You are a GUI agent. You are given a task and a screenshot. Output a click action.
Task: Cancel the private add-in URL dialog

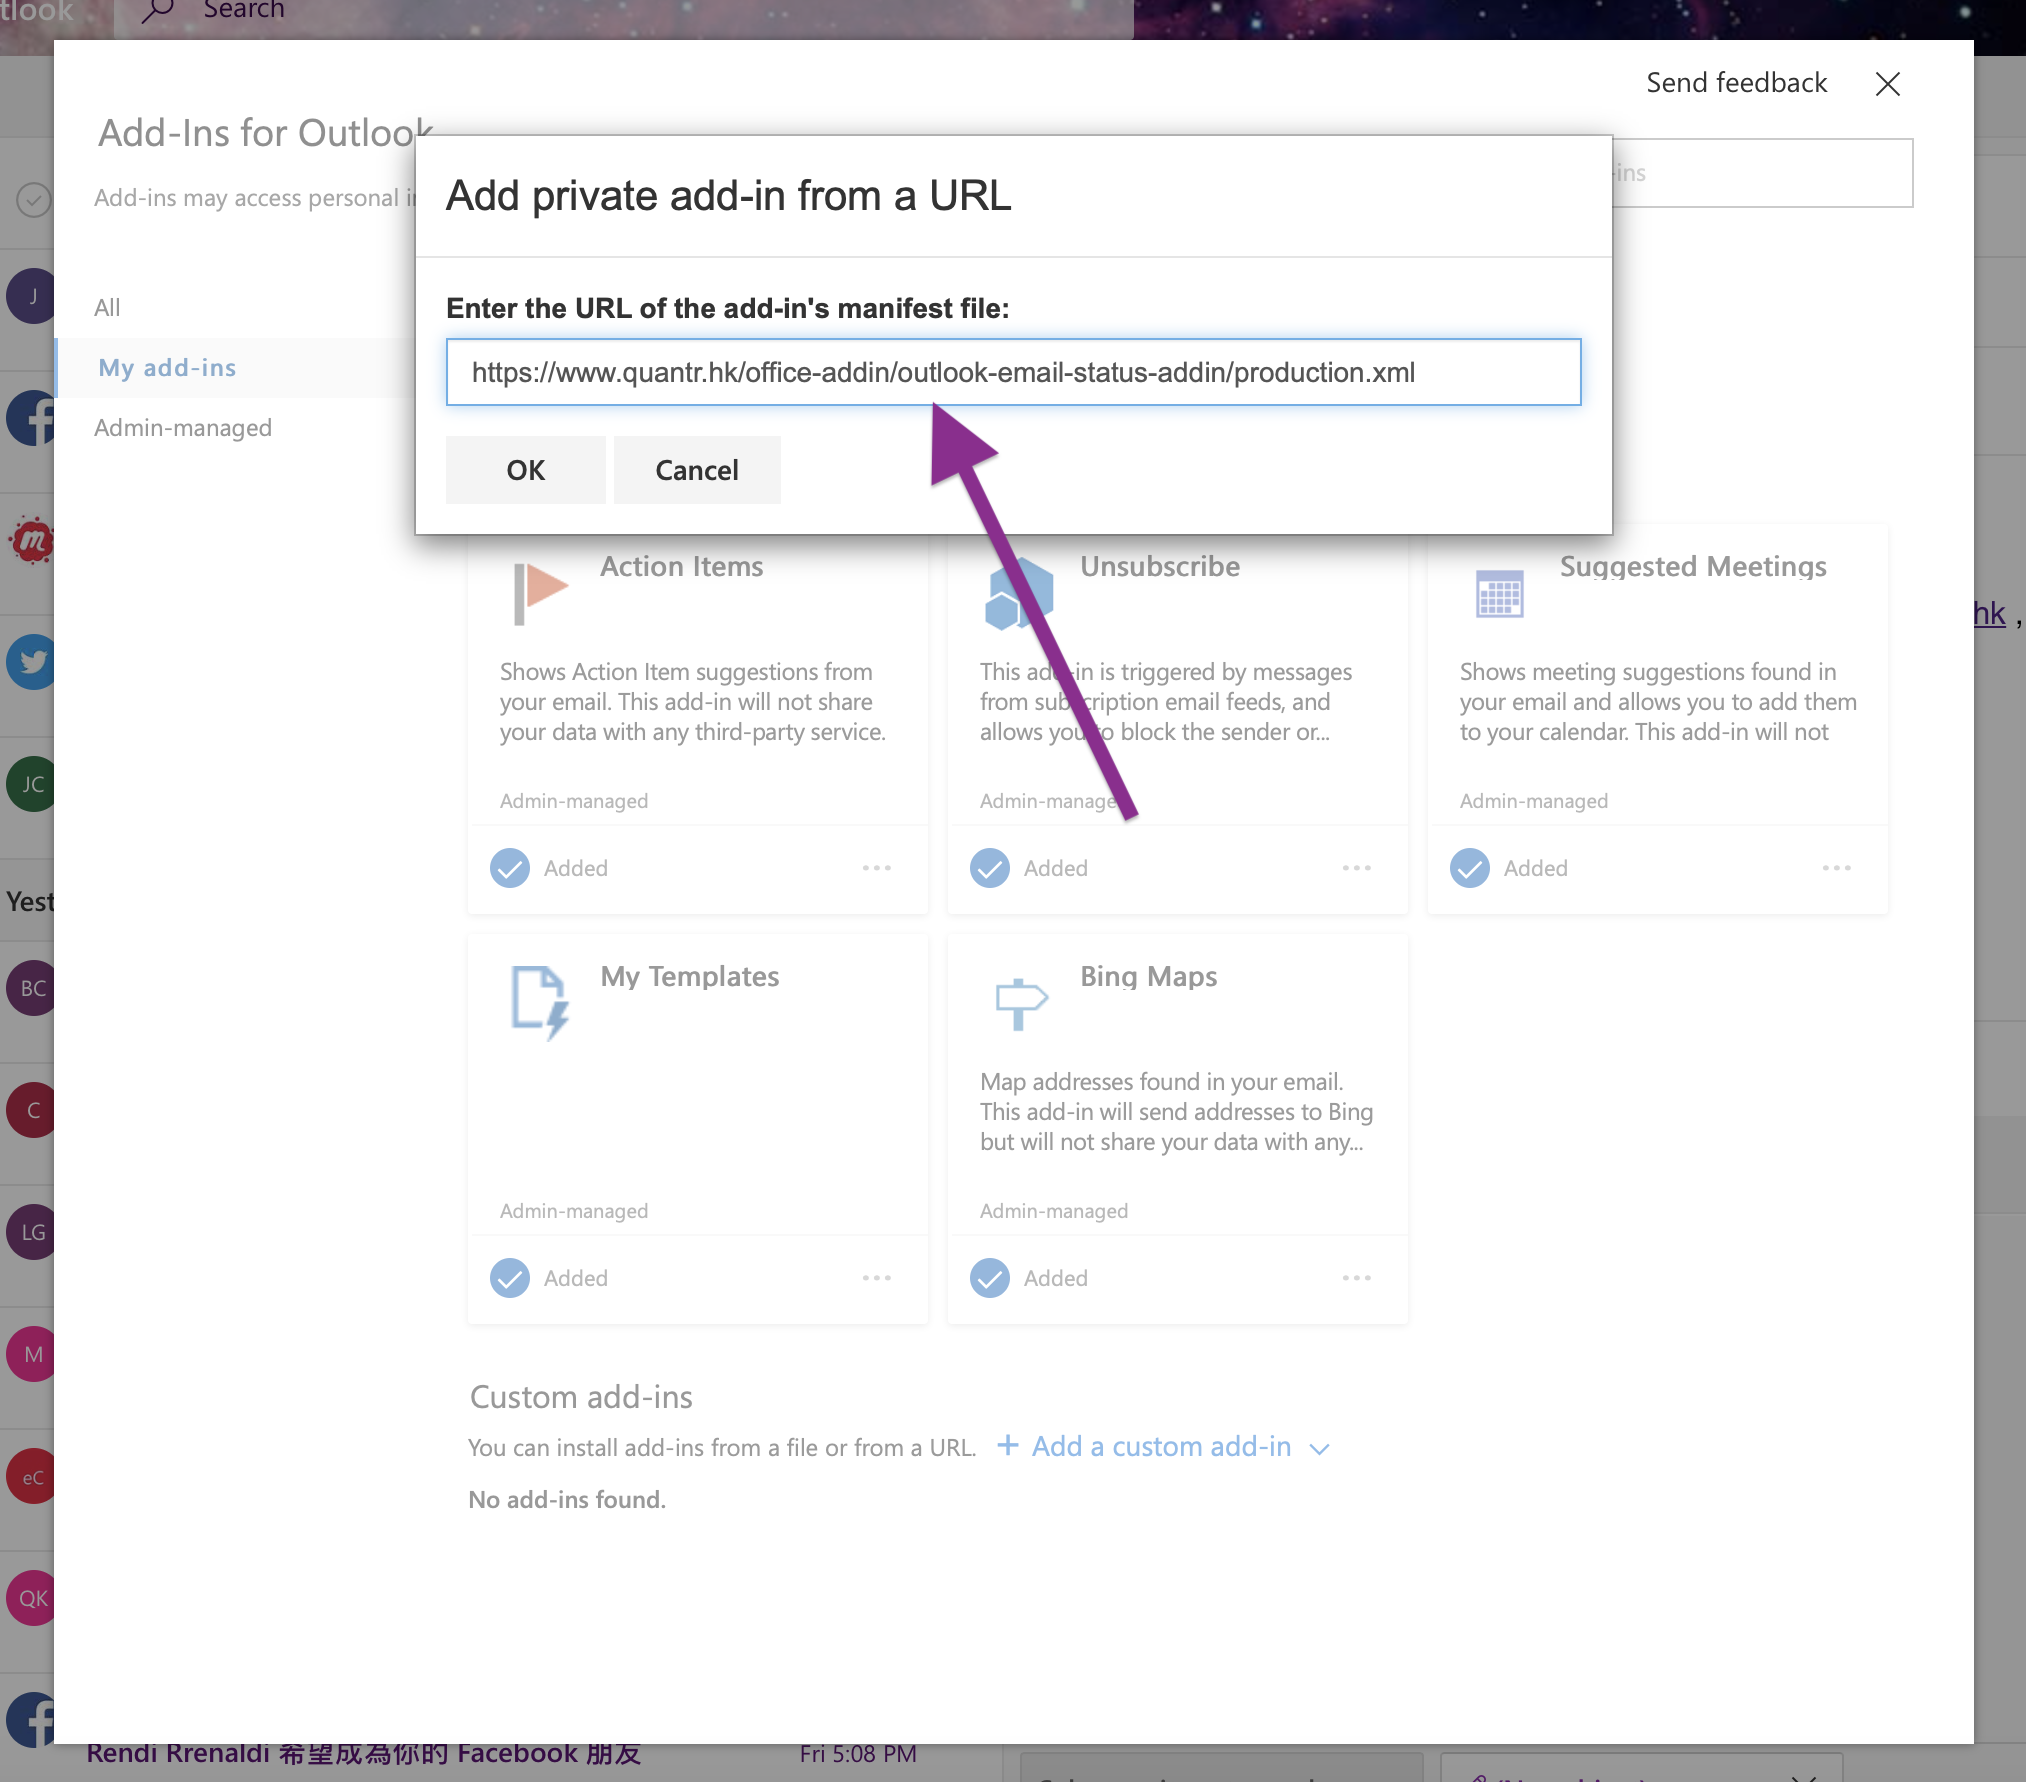697,470
